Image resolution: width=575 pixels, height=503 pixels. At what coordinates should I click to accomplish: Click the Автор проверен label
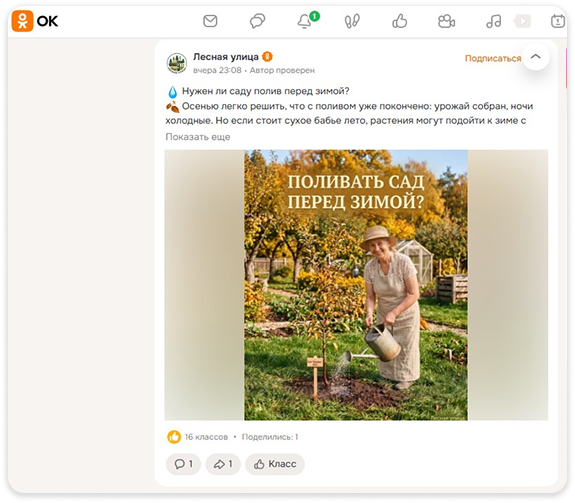pyautogui.click(x=282, y=70)
